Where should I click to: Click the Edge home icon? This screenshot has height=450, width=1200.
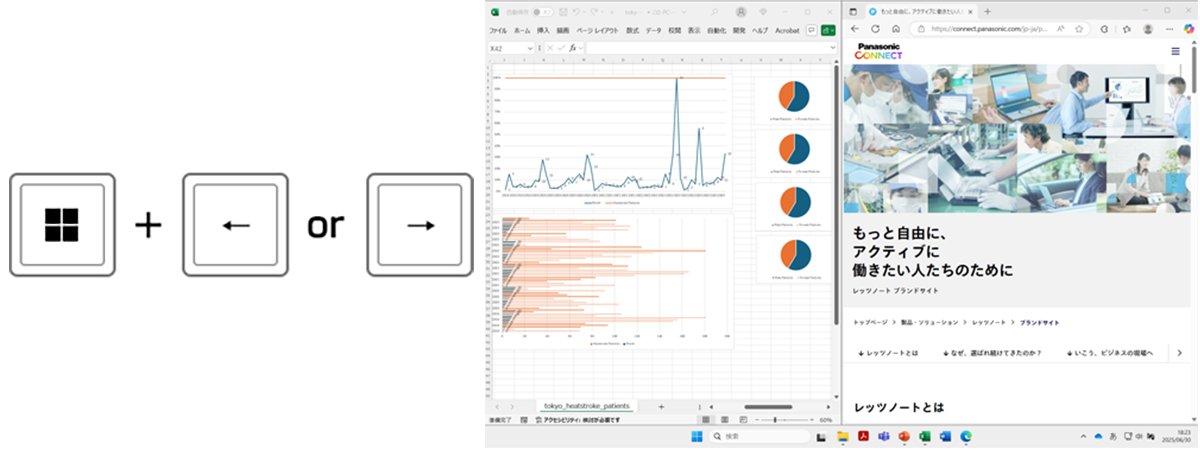coord(896,30)
